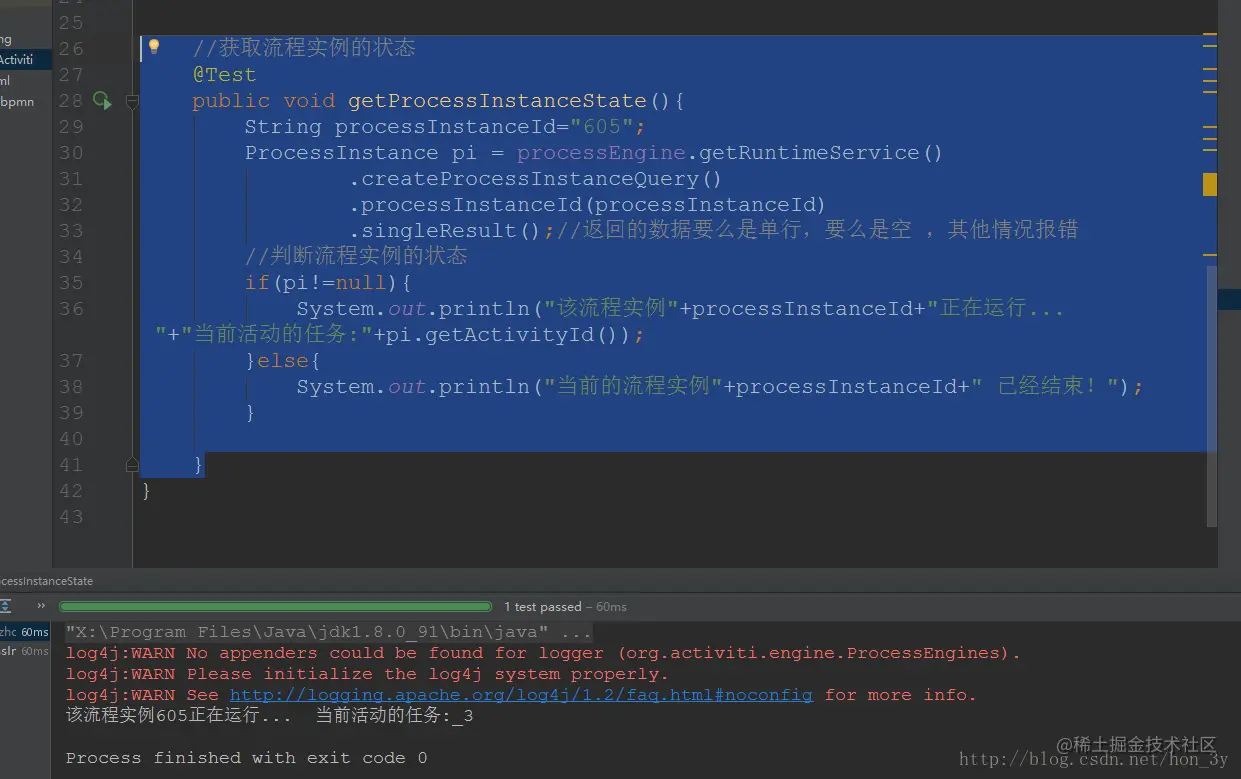
Task: Click .createProcessInstanceQuery() on line 31
Action: [535, 179]
